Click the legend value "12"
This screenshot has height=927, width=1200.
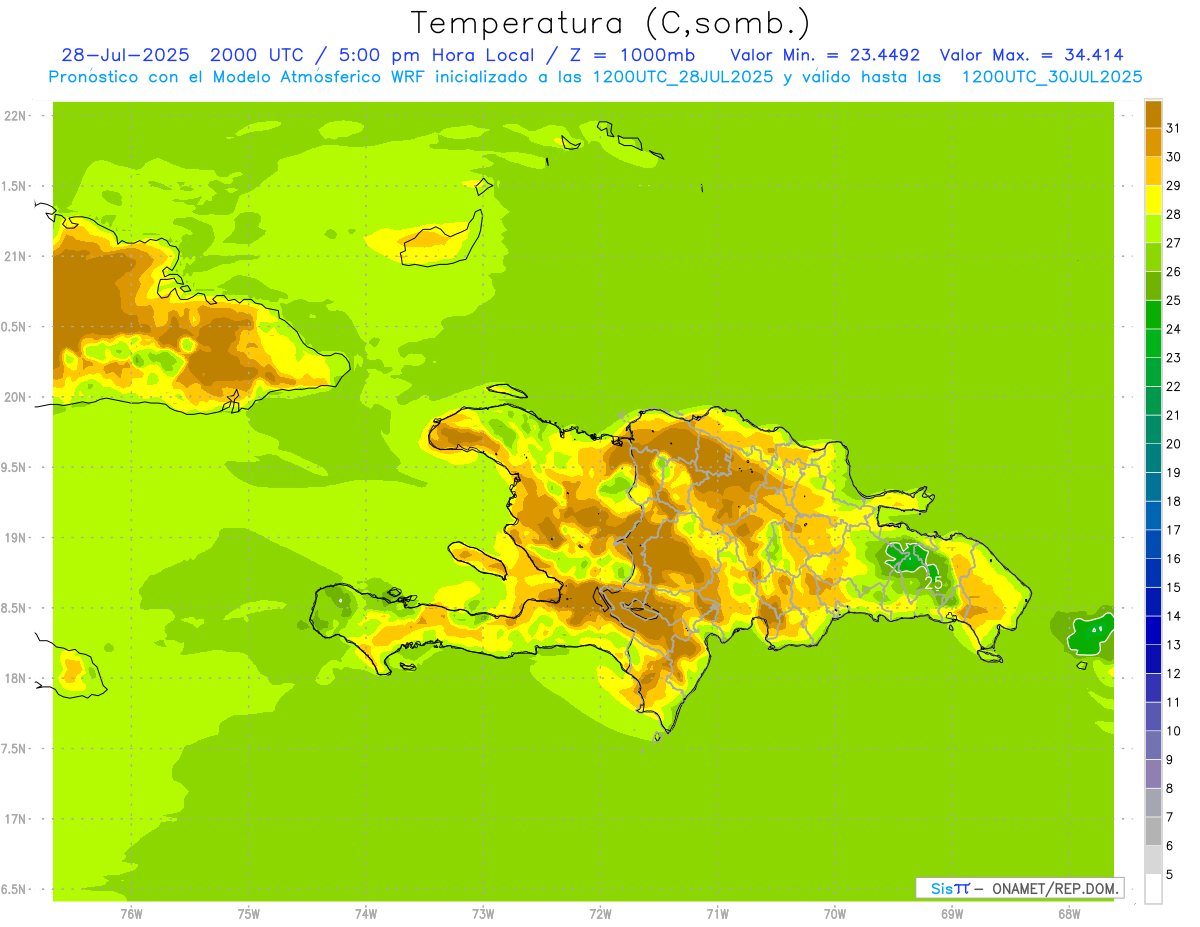click(x=1173, y=674)
